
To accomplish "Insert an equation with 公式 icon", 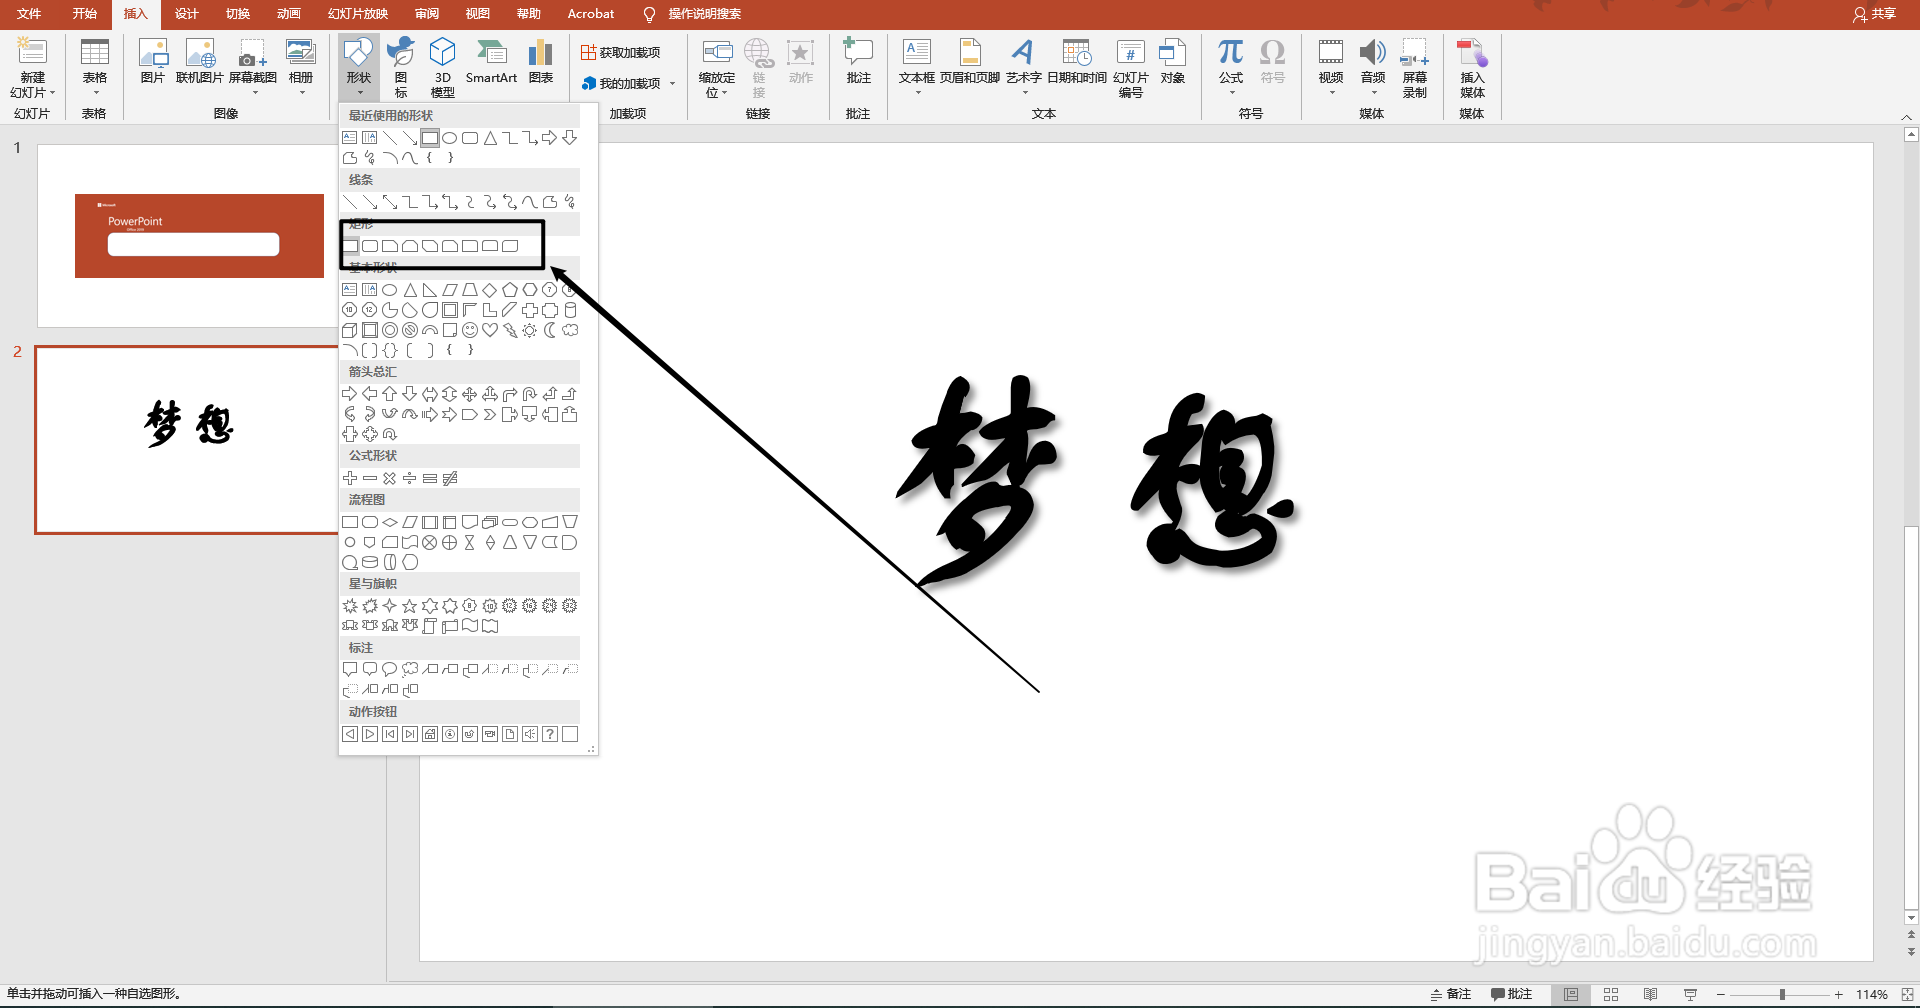I will coord(1230,63).
